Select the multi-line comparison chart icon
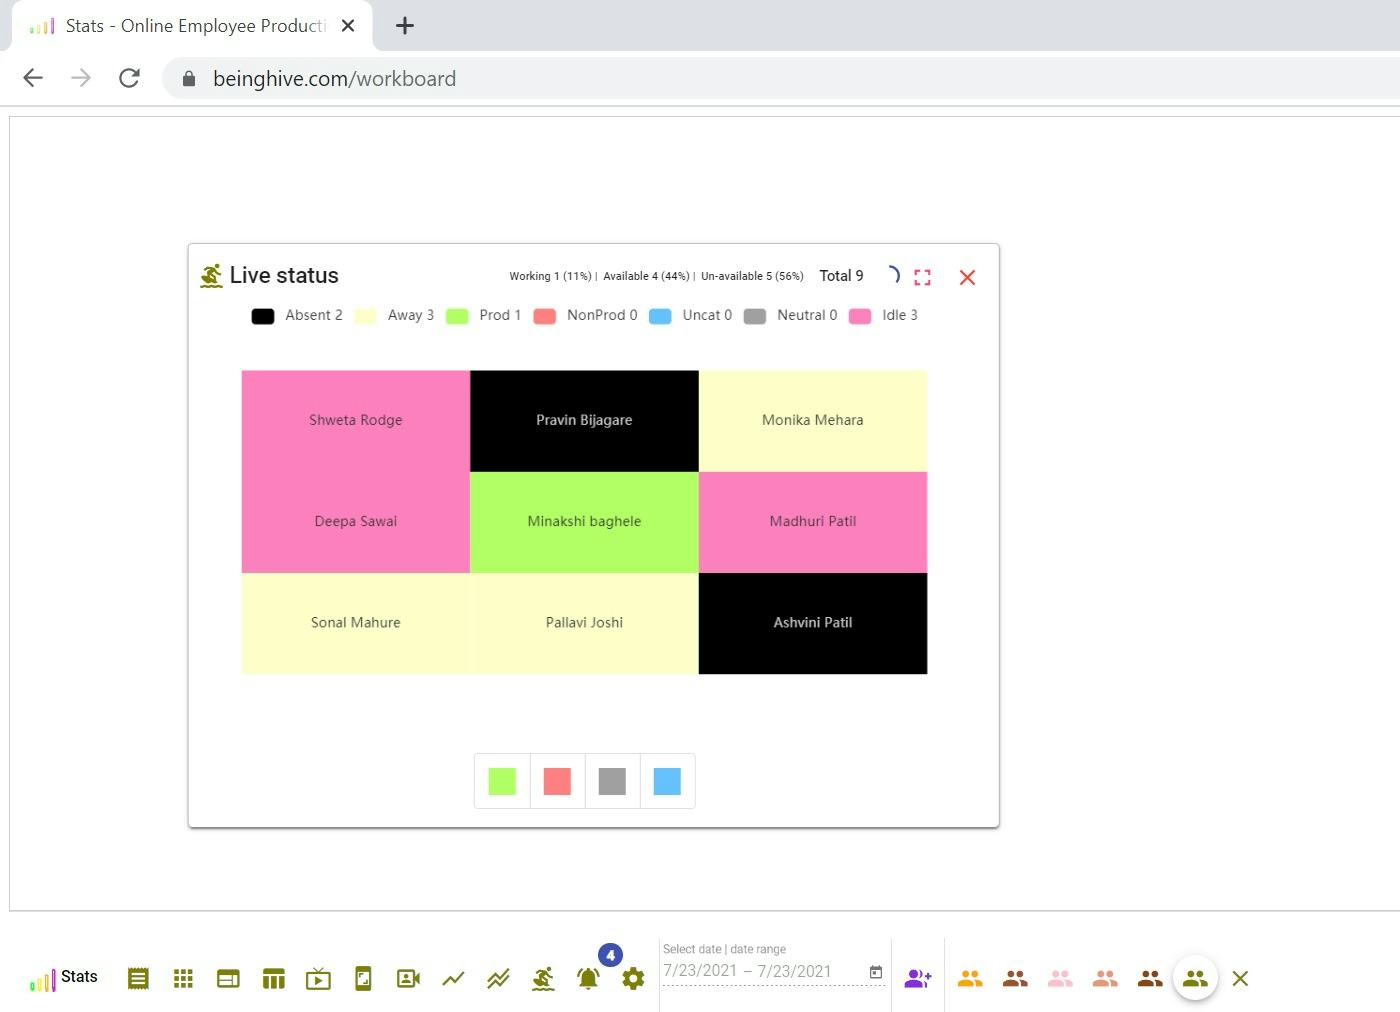This screenshot has height=1012, width=1400. click(498, 978)
